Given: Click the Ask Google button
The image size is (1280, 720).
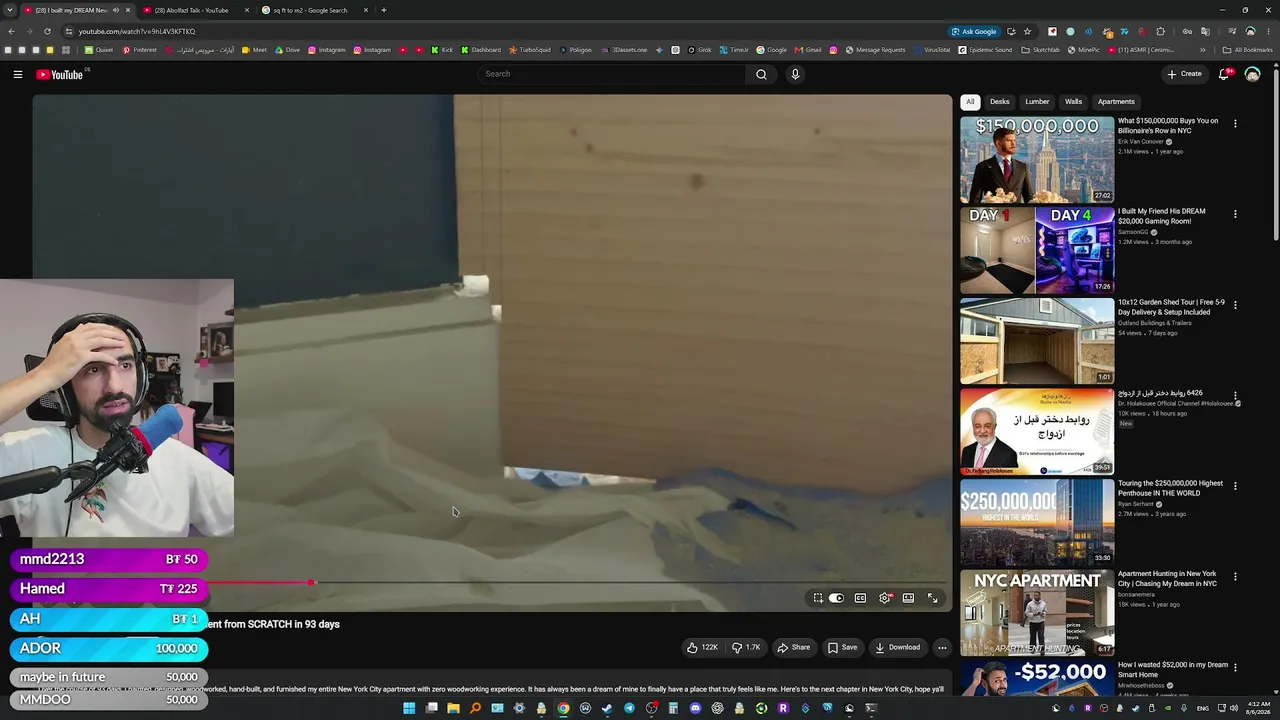Looking at the screenshot, I should [x=974, y=31].
